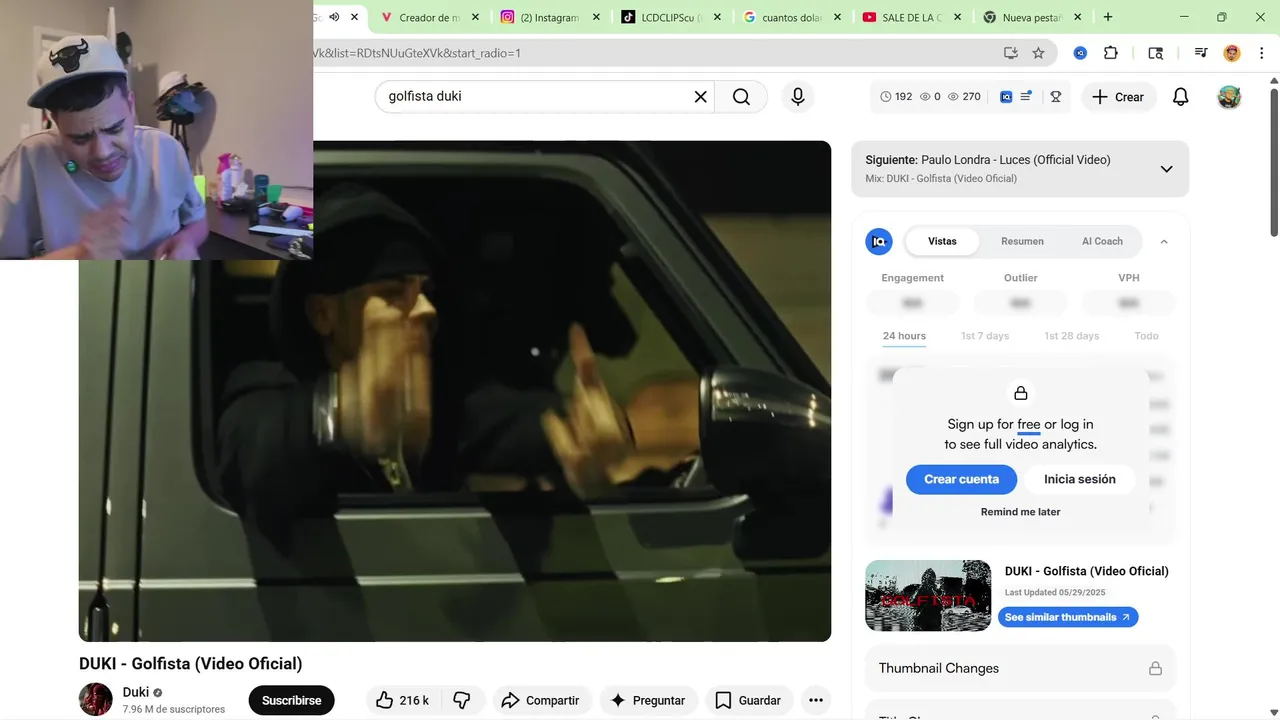Select the 1st 28 days timeframe
This screenshot has height=720, width=1280.
[1071, 336]
